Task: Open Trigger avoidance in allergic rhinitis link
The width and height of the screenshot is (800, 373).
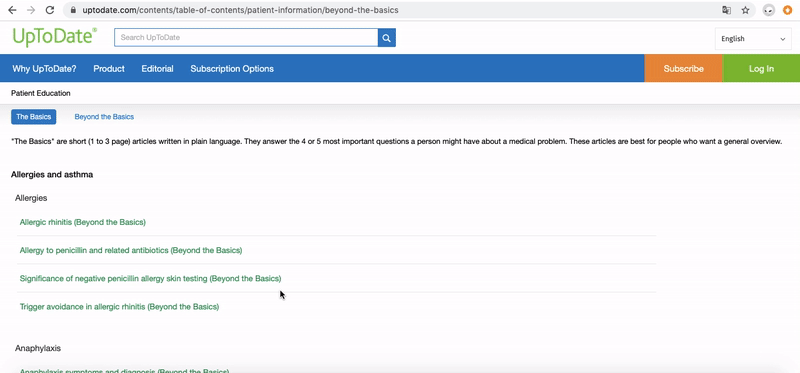Action: 119,307
